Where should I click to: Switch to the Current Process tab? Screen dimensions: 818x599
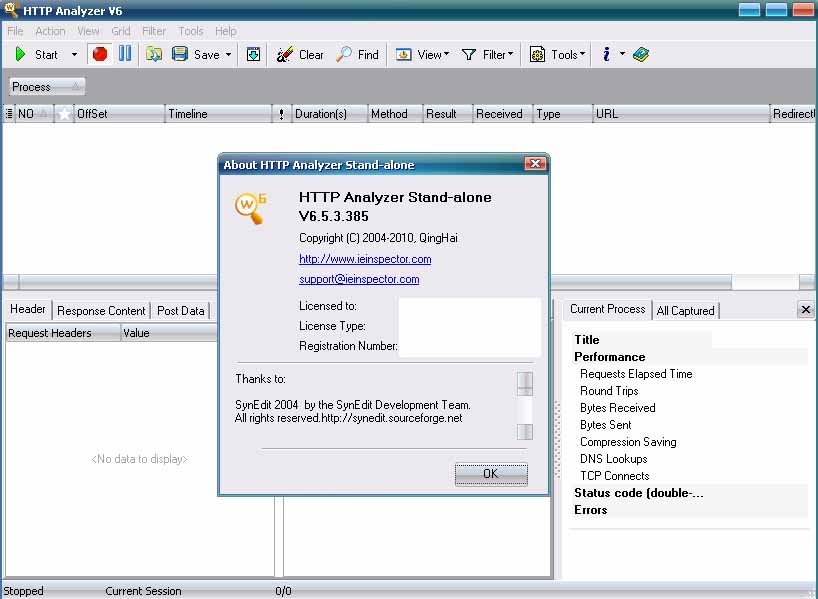607,309
